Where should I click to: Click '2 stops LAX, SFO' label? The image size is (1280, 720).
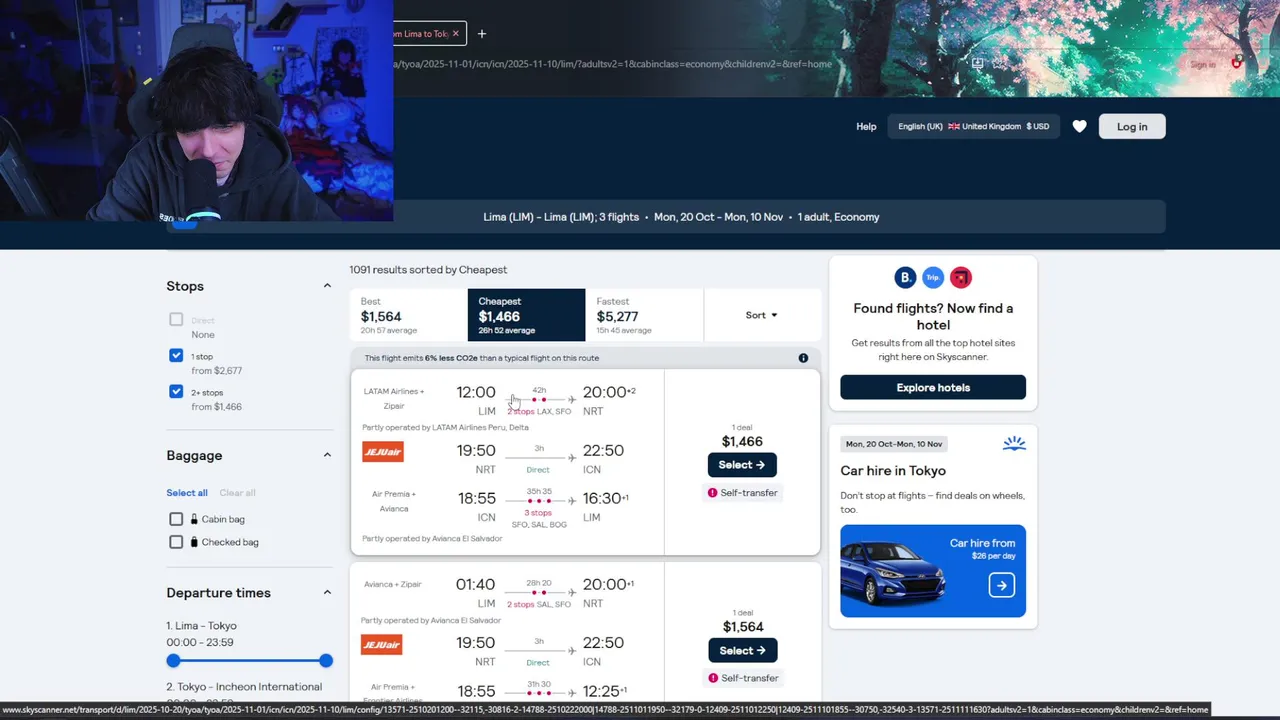coord(539,411)
